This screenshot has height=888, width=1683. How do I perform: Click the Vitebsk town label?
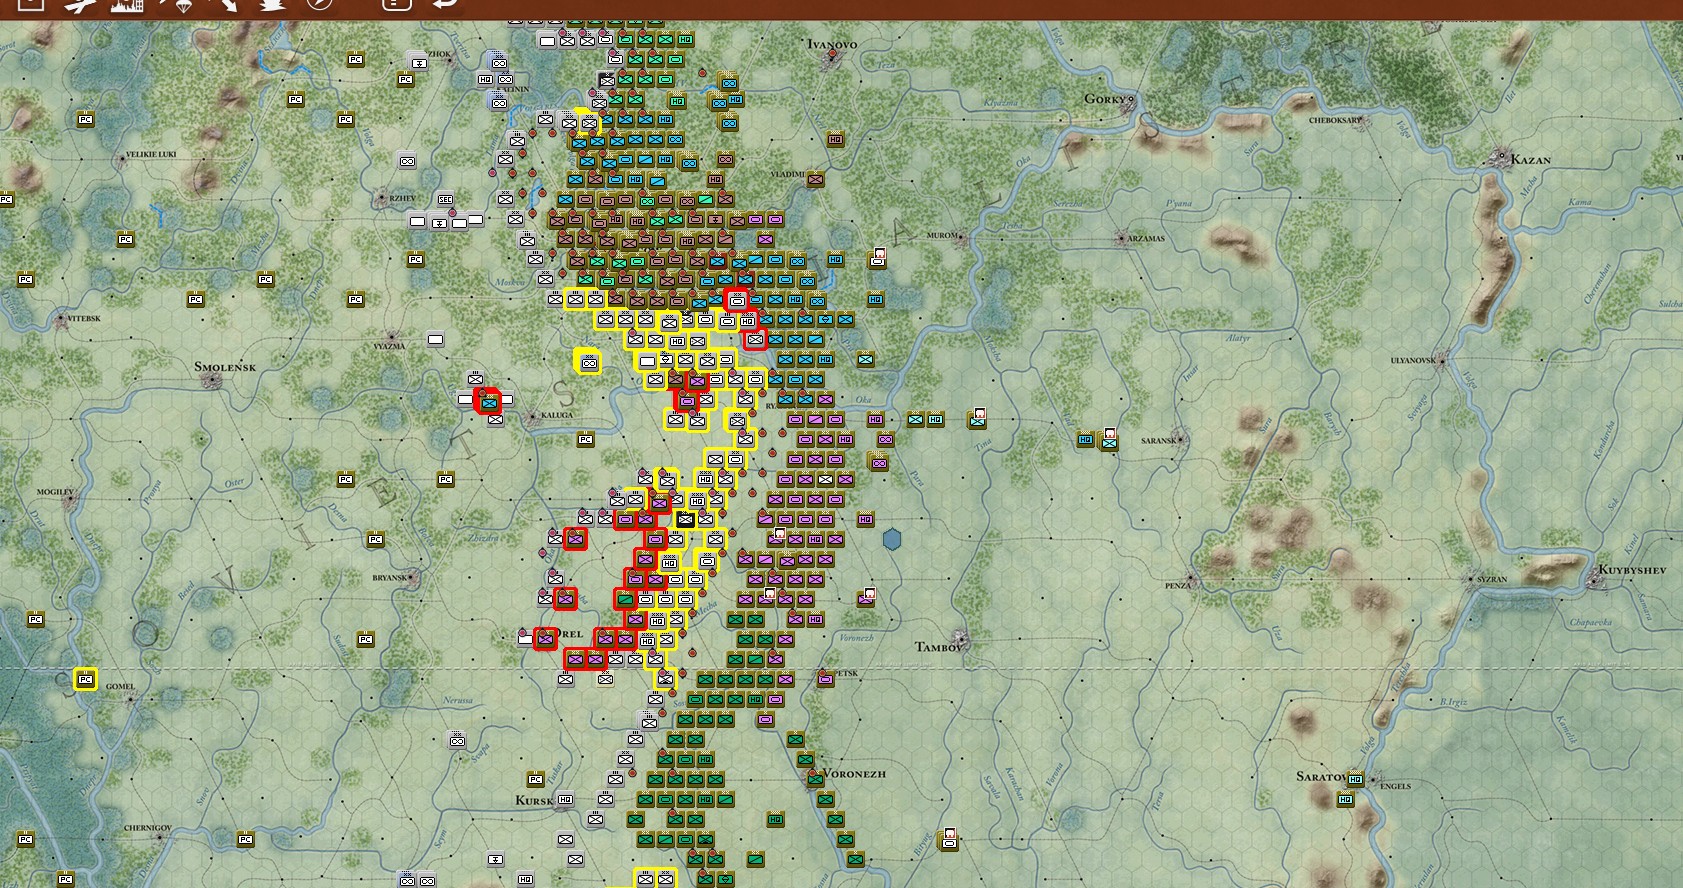83,318
